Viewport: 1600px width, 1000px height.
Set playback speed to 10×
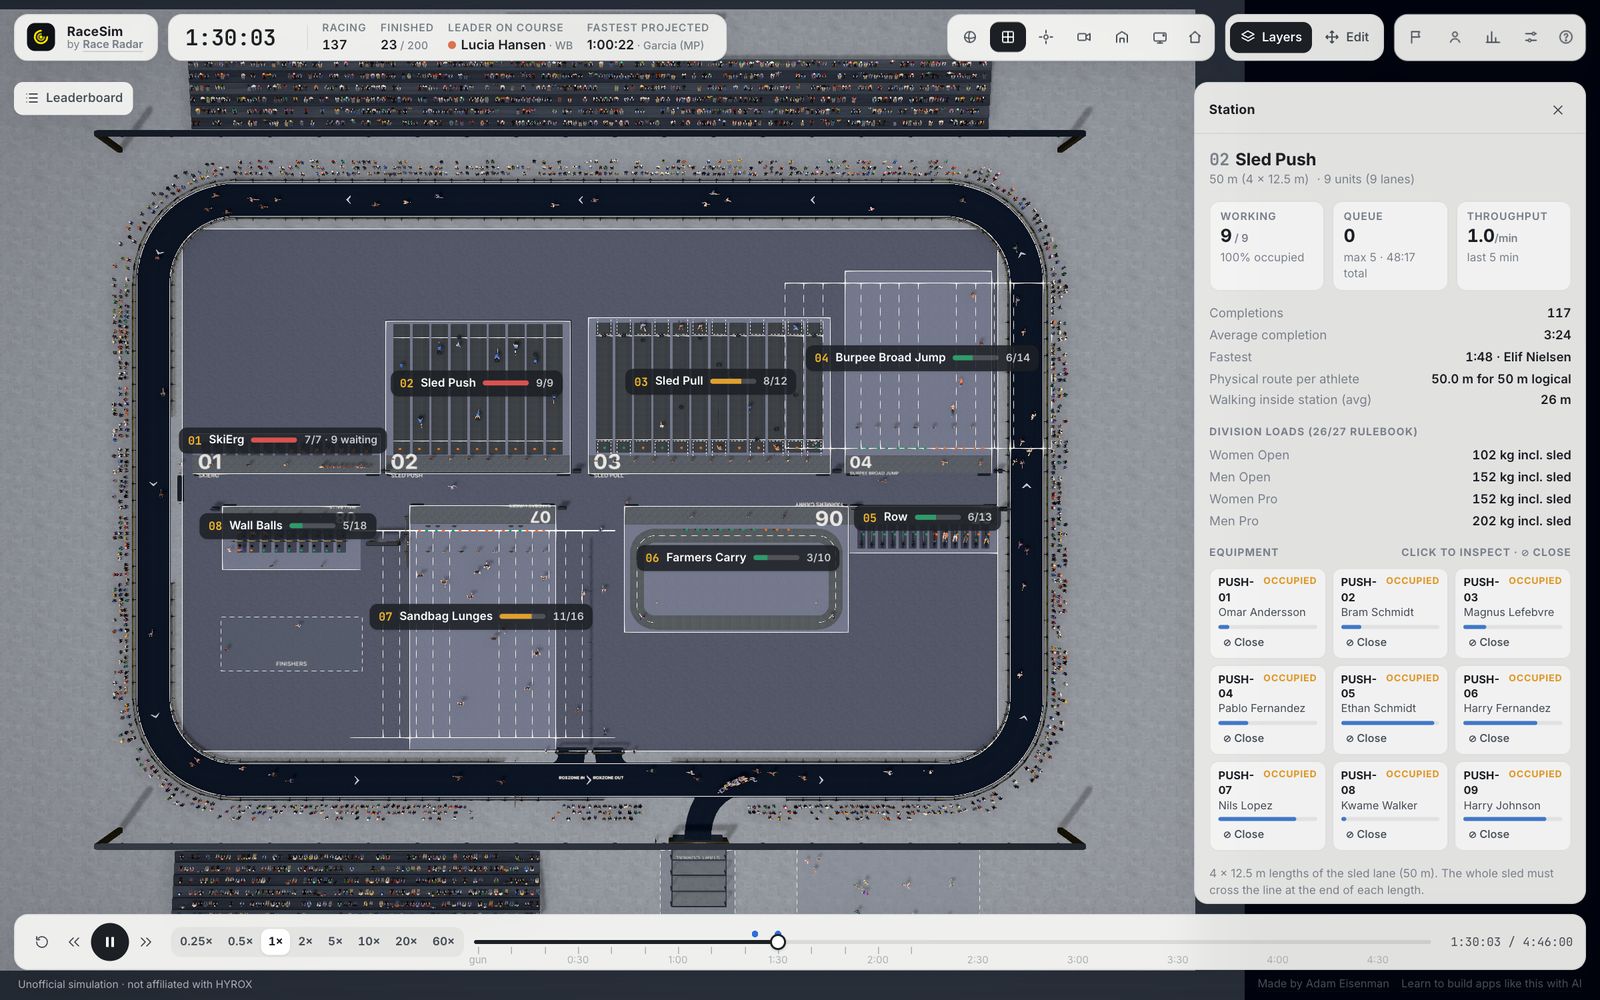click(x=369, y=942)
